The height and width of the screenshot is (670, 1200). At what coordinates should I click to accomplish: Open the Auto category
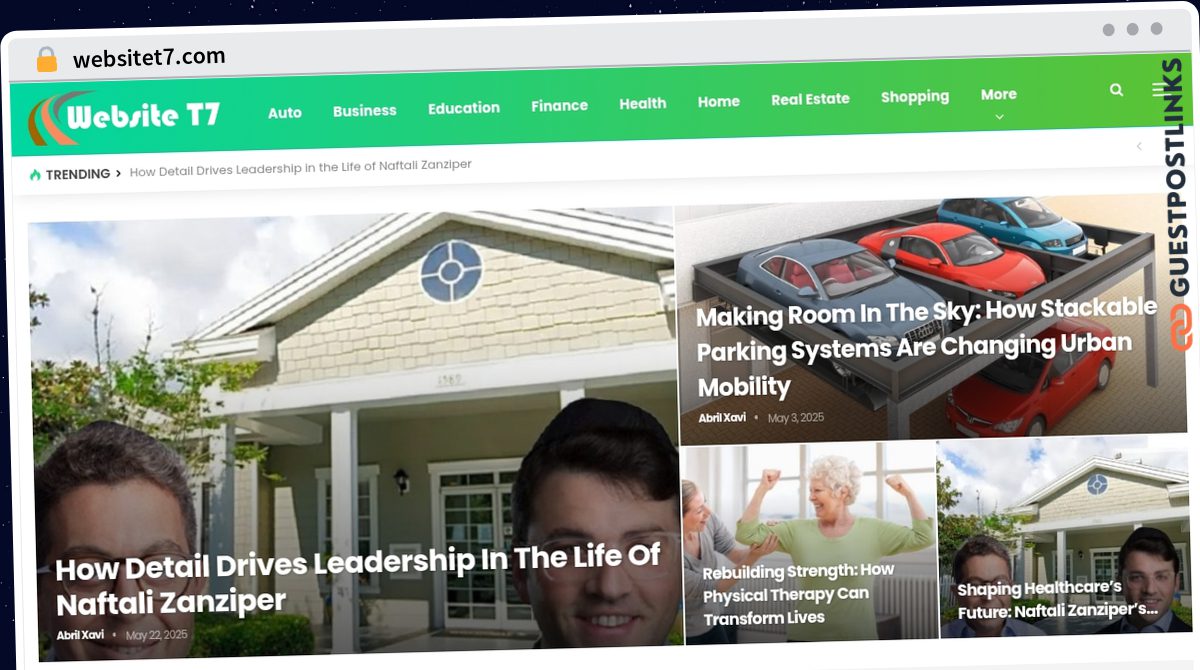coord(285,113)
